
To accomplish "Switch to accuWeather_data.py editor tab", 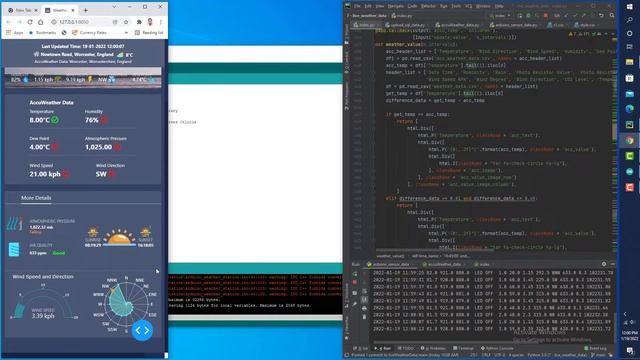I will point(459,25).
